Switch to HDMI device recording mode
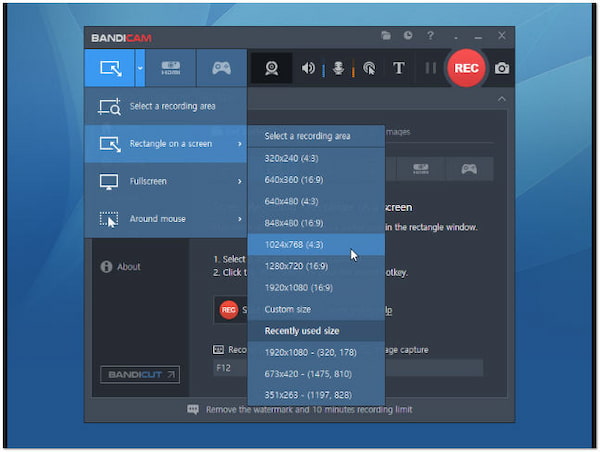 point(171,69)
